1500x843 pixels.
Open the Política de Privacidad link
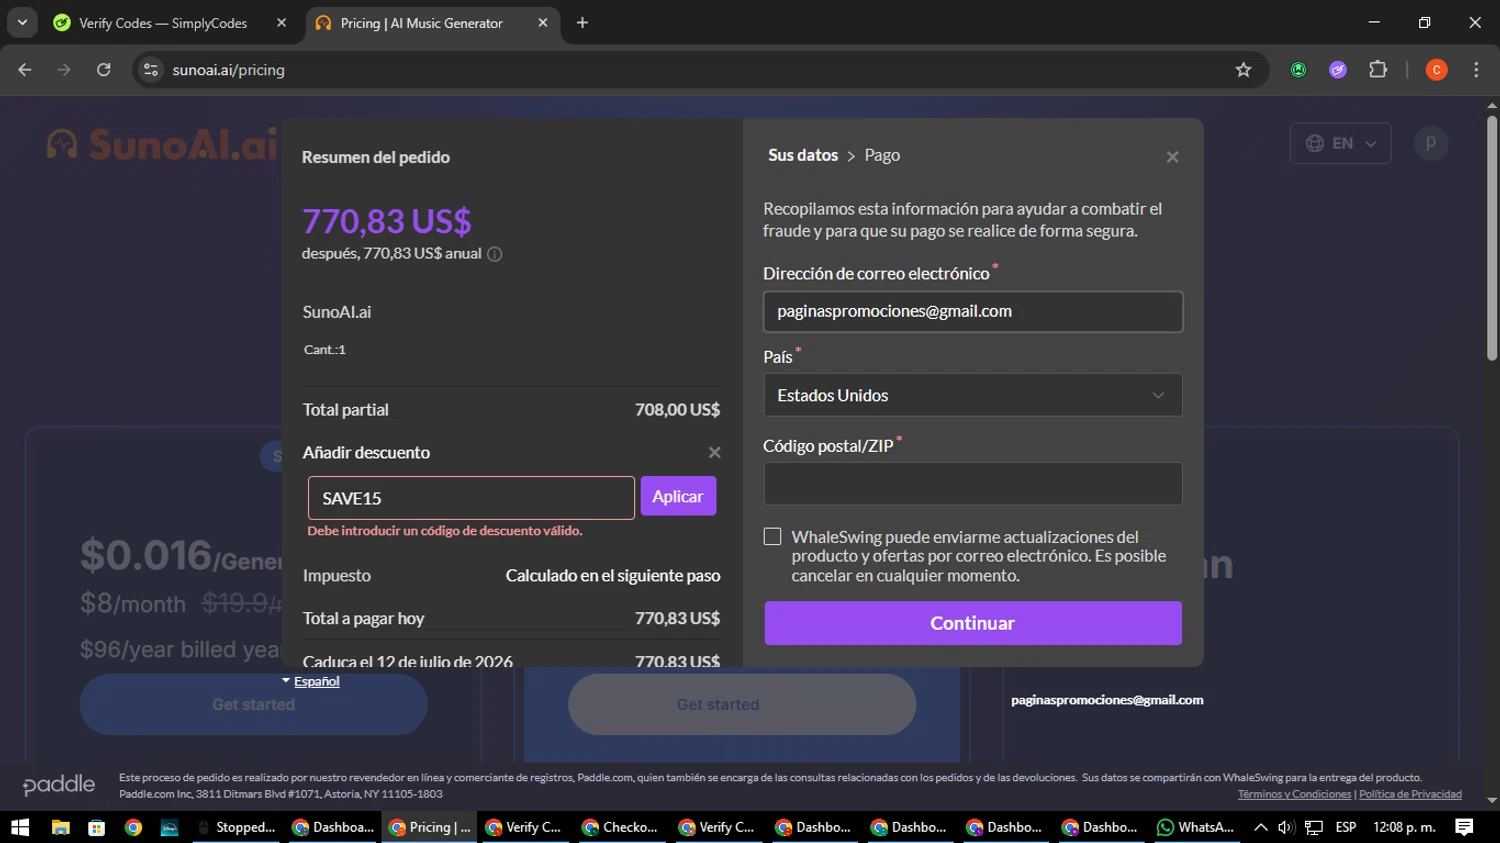click(x=1410, y=794)
